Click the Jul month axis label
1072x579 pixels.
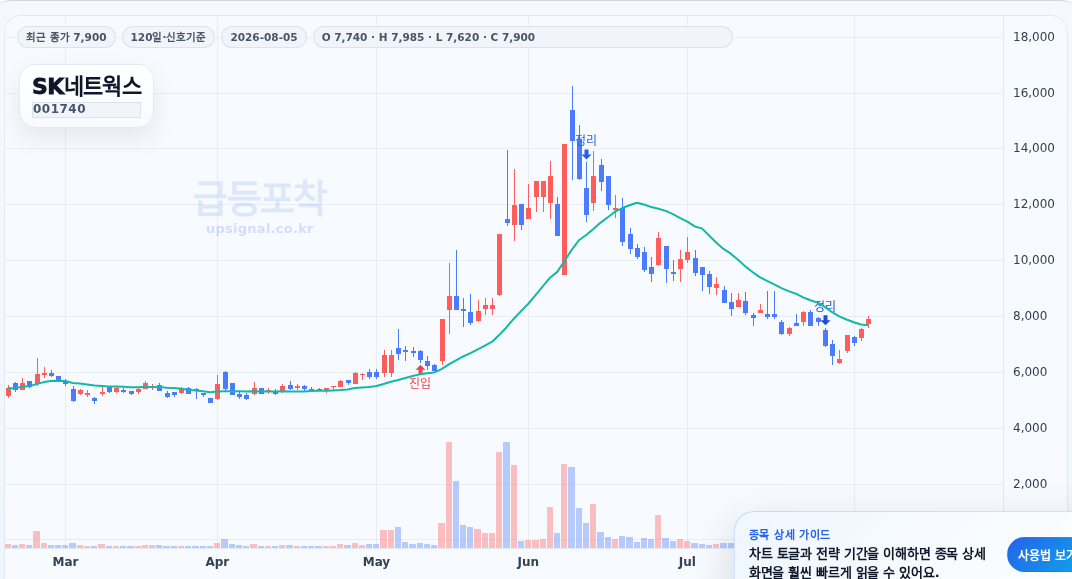686,562
